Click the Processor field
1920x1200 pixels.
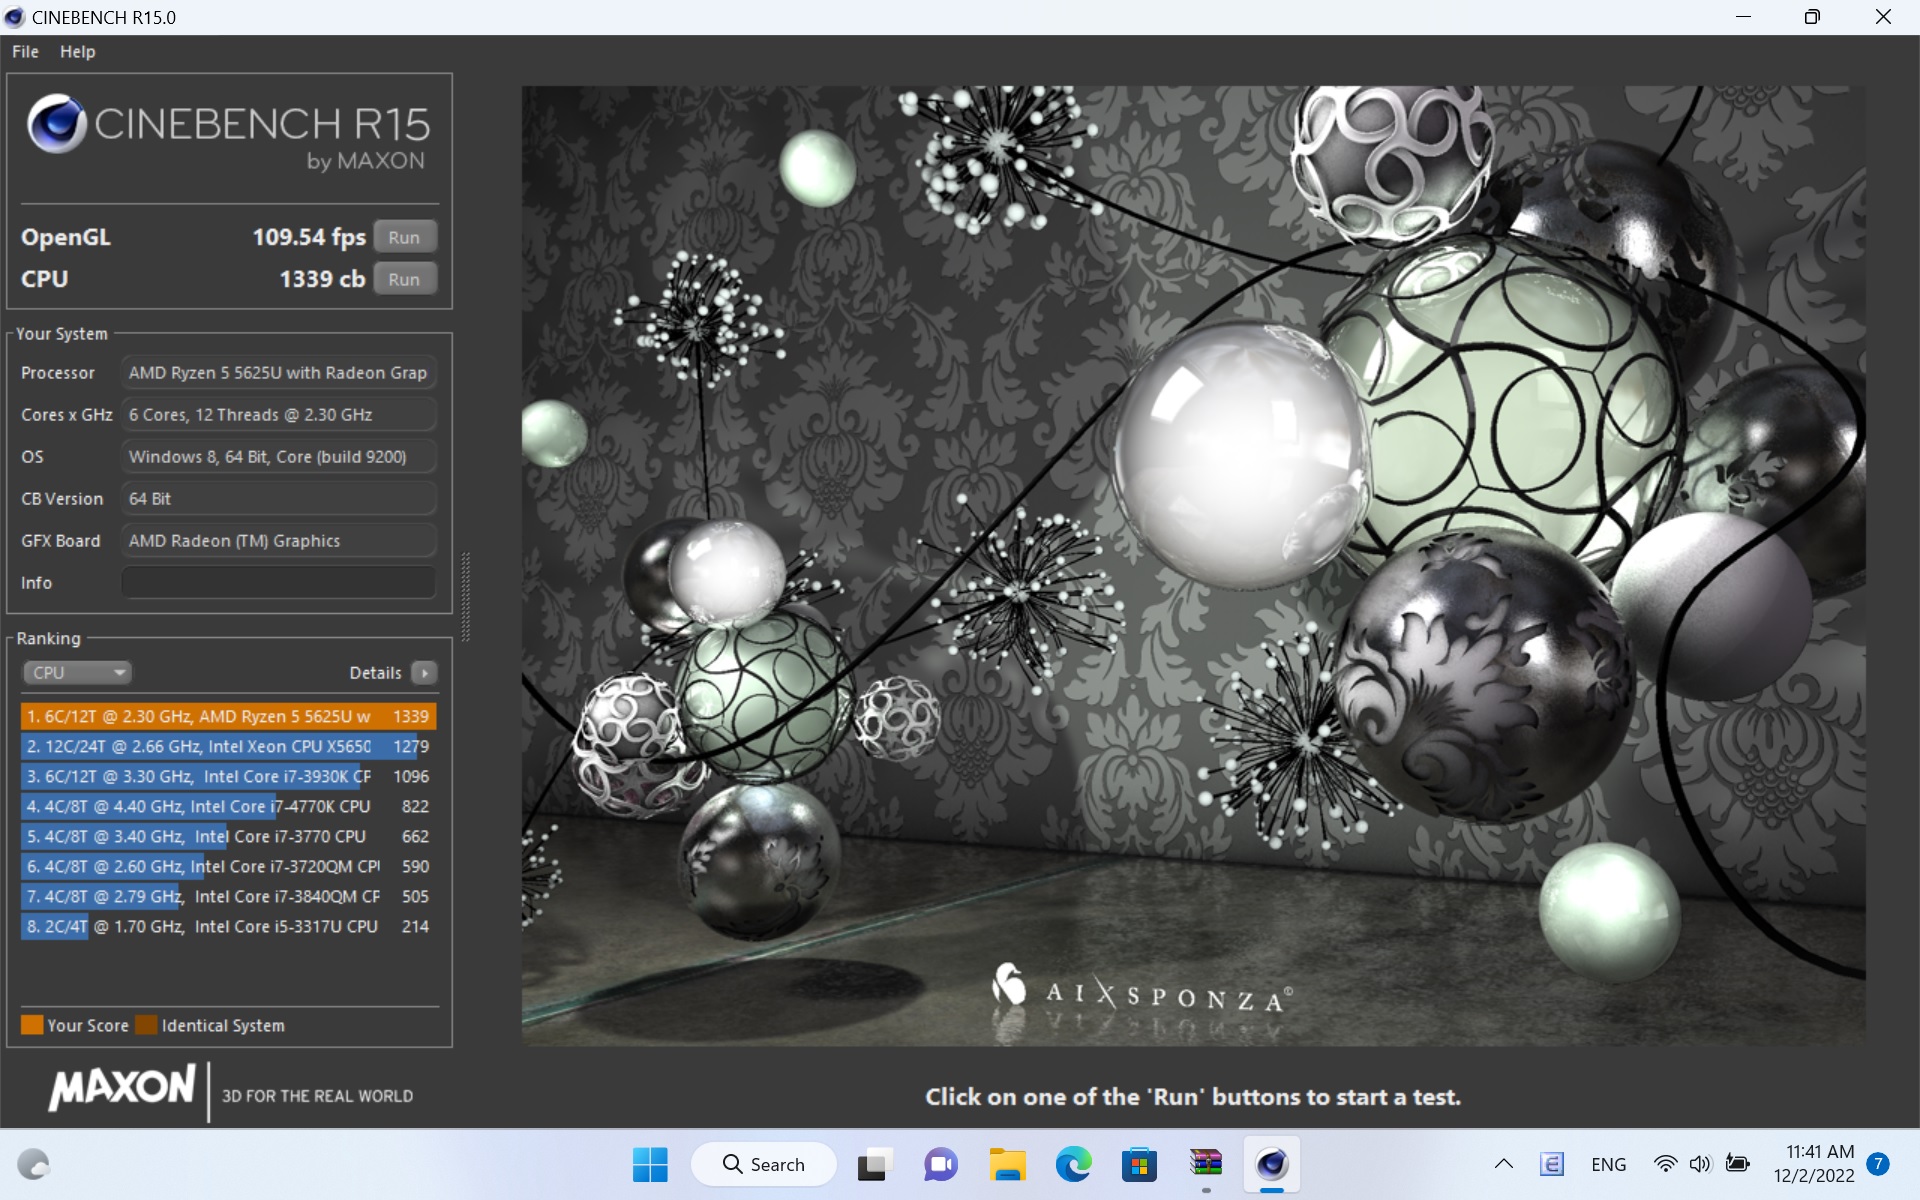pos(279,372)
